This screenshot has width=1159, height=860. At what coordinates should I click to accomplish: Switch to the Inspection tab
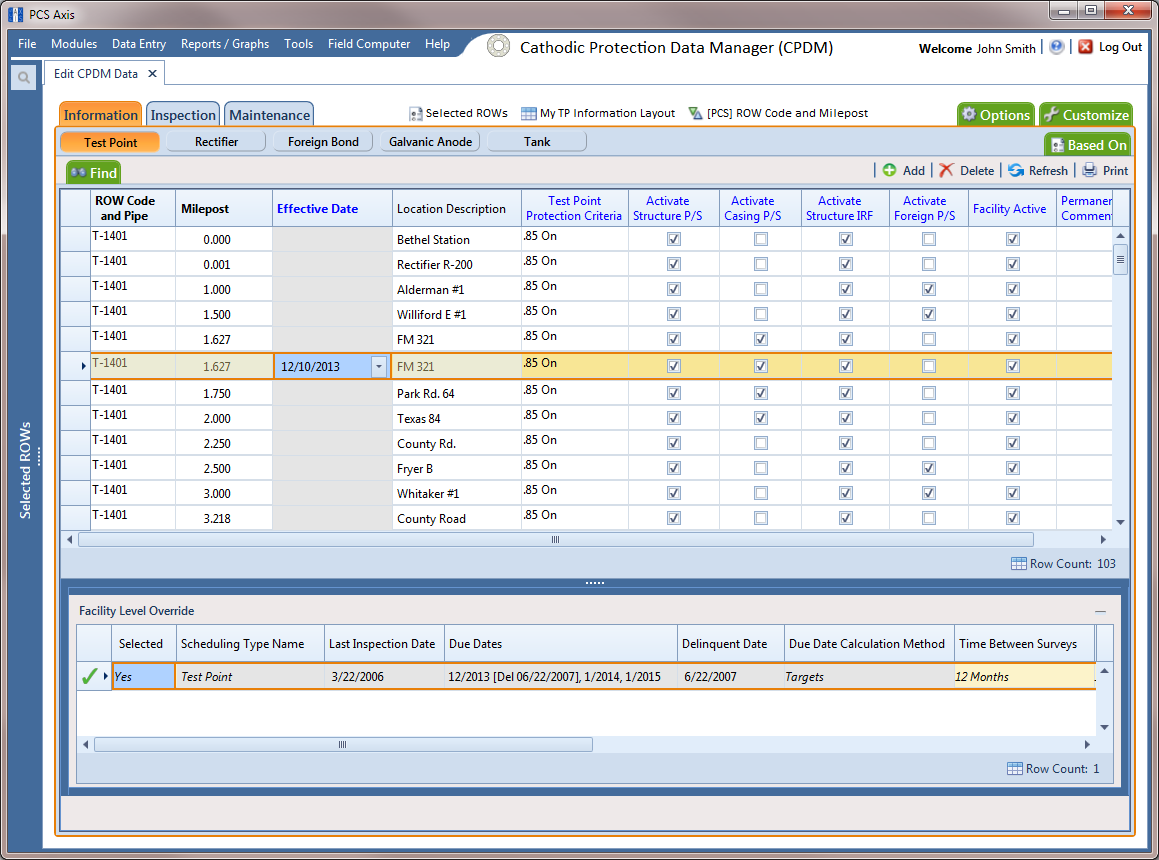click(183, 115)
